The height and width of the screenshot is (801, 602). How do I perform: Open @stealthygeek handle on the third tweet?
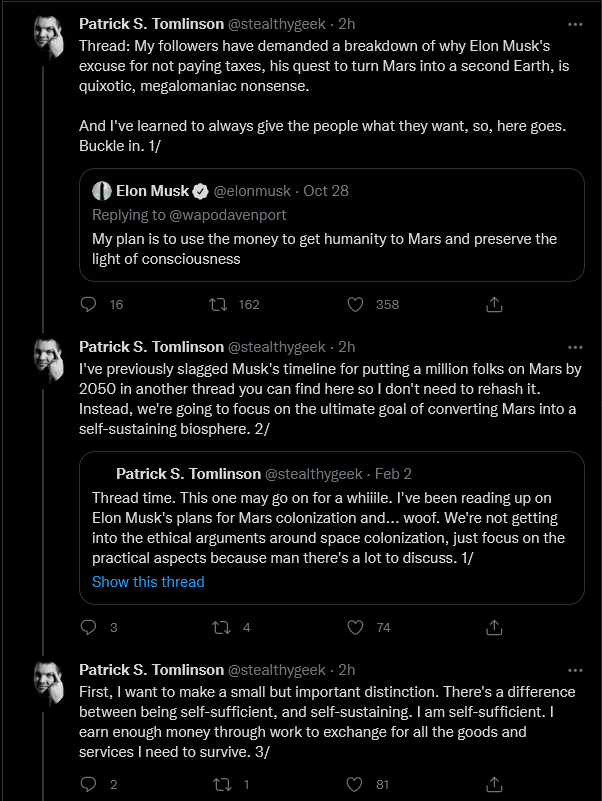click(276, 670)
